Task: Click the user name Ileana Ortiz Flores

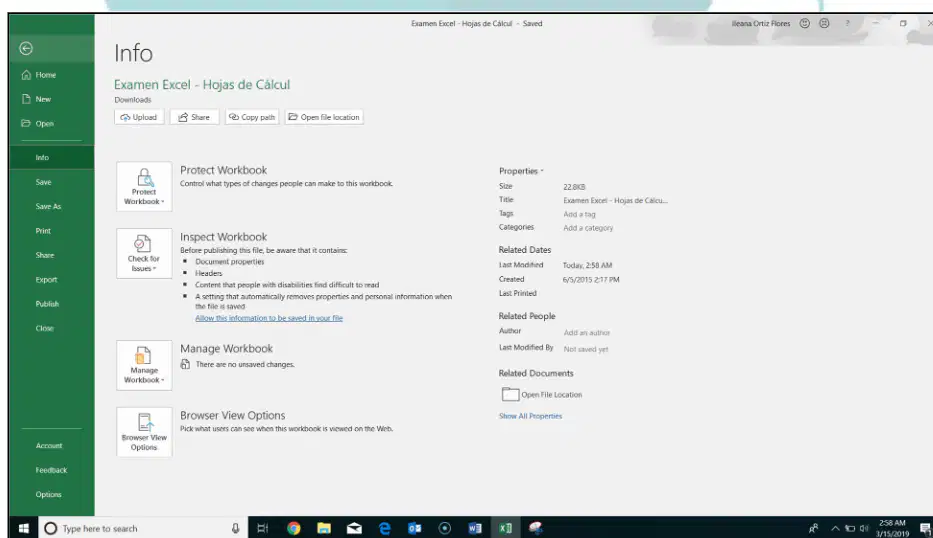Action: 760,24
